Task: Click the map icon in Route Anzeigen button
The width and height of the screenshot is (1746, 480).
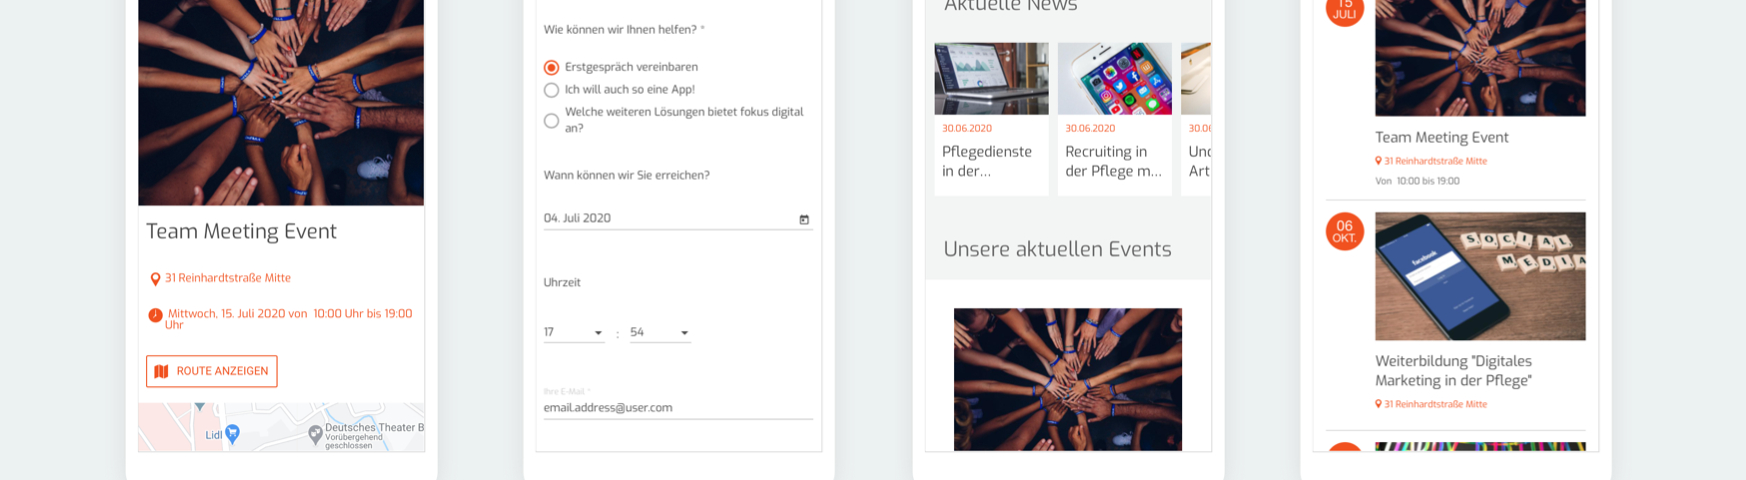Action: point(161,371)
